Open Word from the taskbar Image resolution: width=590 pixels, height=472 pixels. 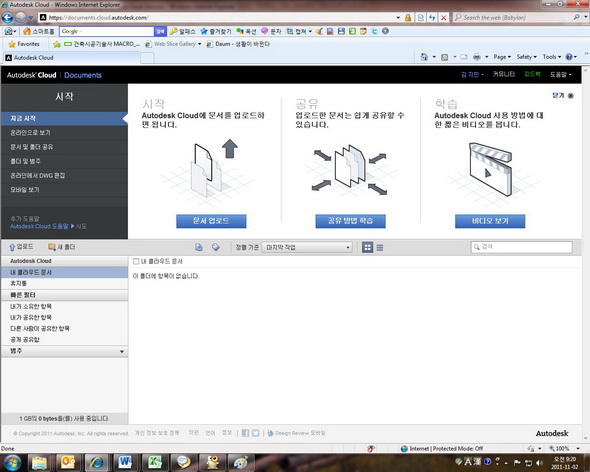coord(125,462)
